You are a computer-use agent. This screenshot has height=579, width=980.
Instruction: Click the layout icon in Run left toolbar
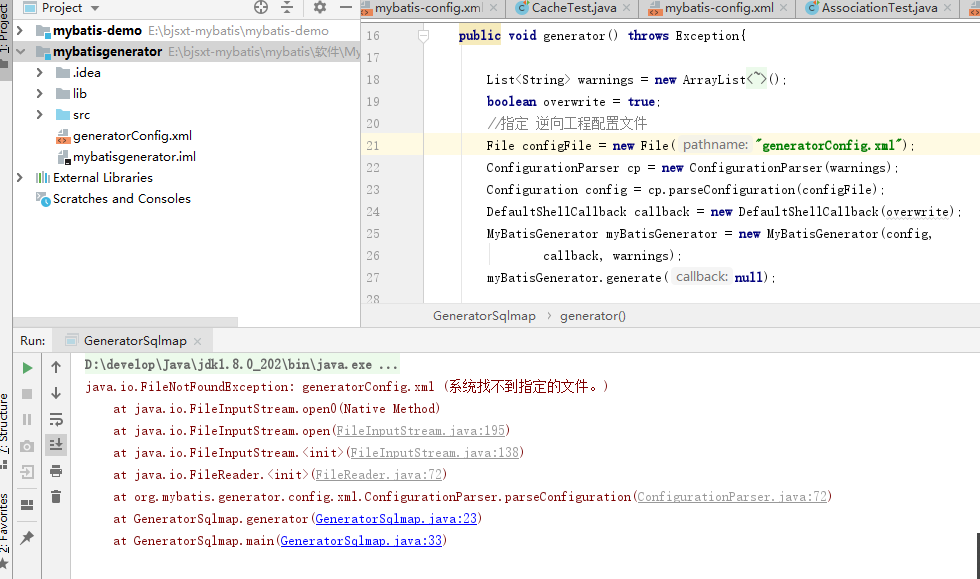(27, 505)
